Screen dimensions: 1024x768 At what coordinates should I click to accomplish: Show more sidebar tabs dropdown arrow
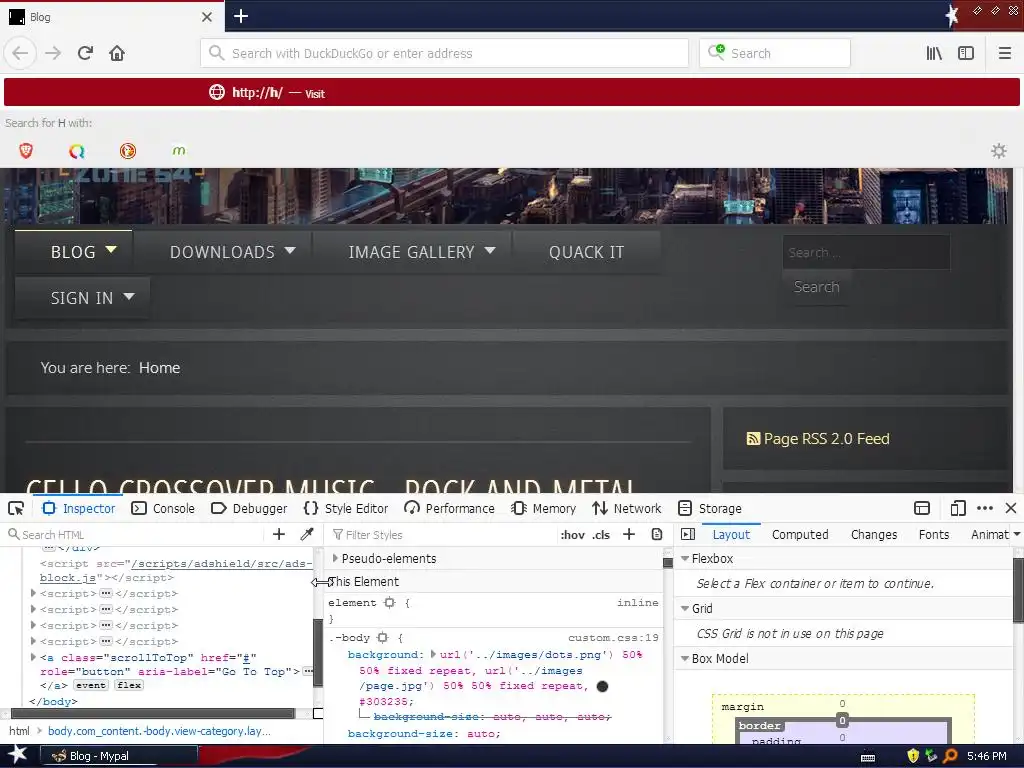pos(1016,534)
